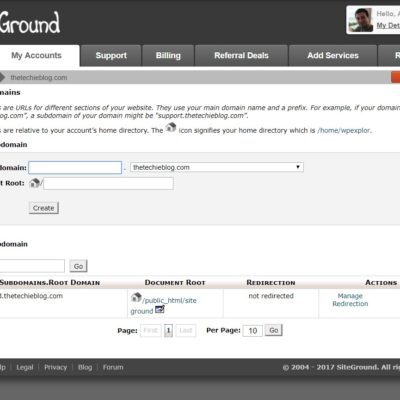Click the arrow icon before thetechieblog.com breadcrumb

coord(2,77)
